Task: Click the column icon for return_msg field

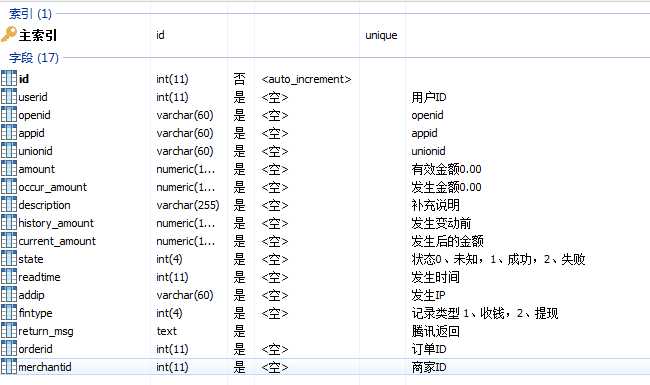Action: click(x=9, y=331)
